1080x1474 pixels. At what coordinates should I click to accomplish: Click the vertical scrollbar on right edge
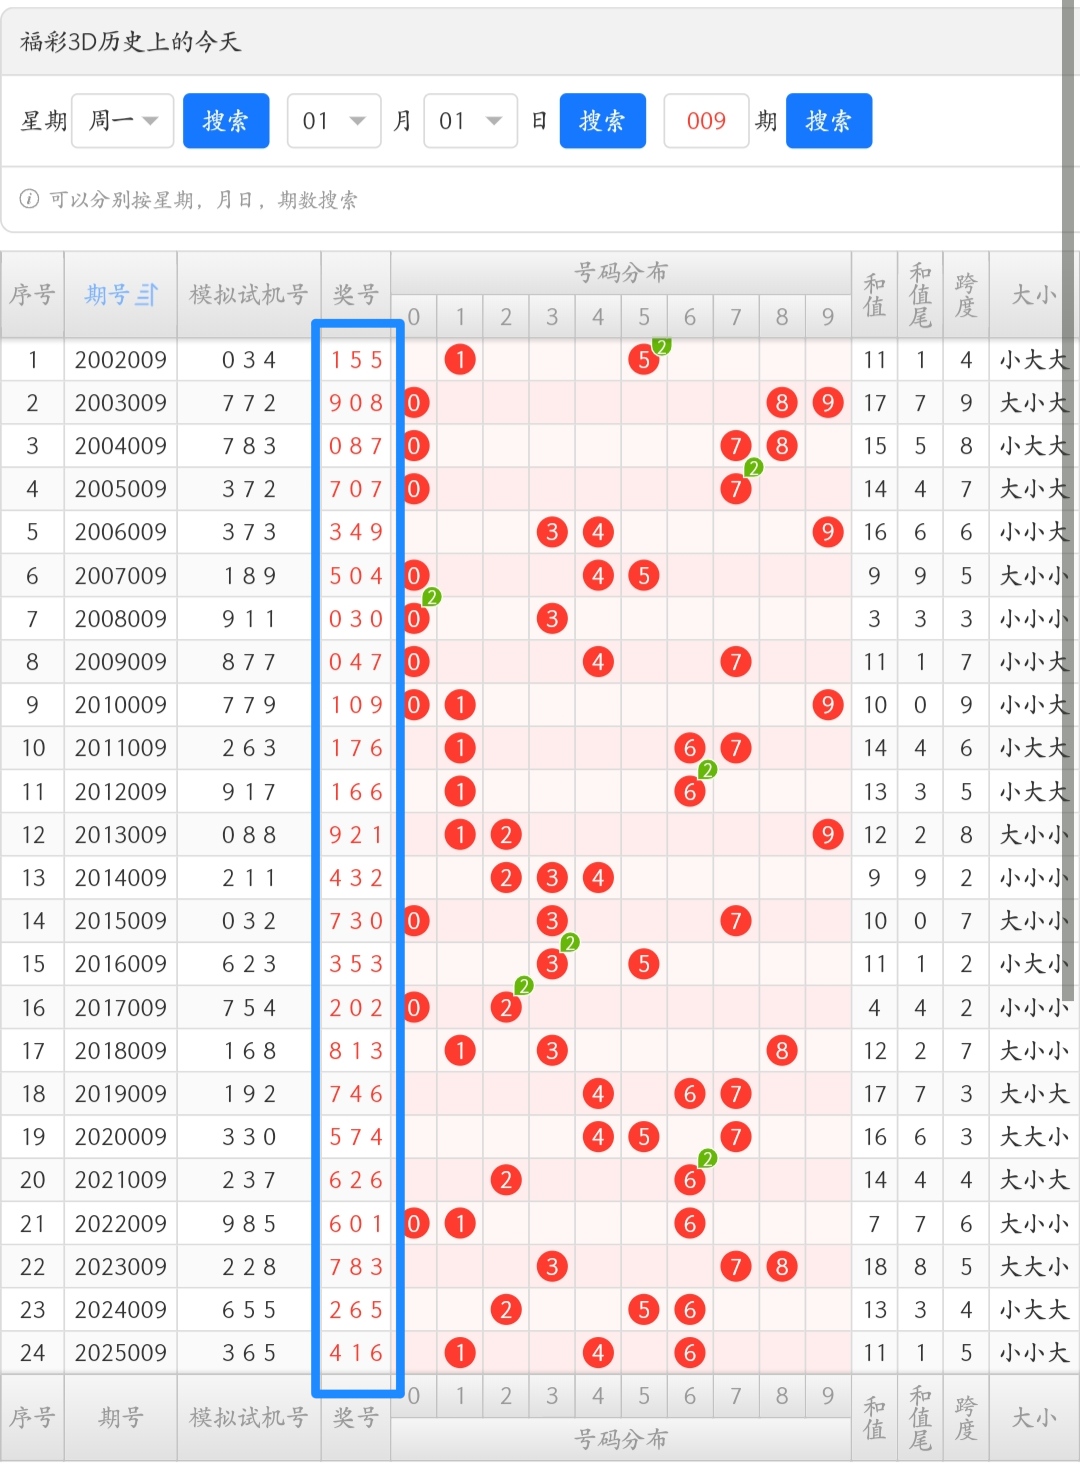click(x=1070, y=500)
